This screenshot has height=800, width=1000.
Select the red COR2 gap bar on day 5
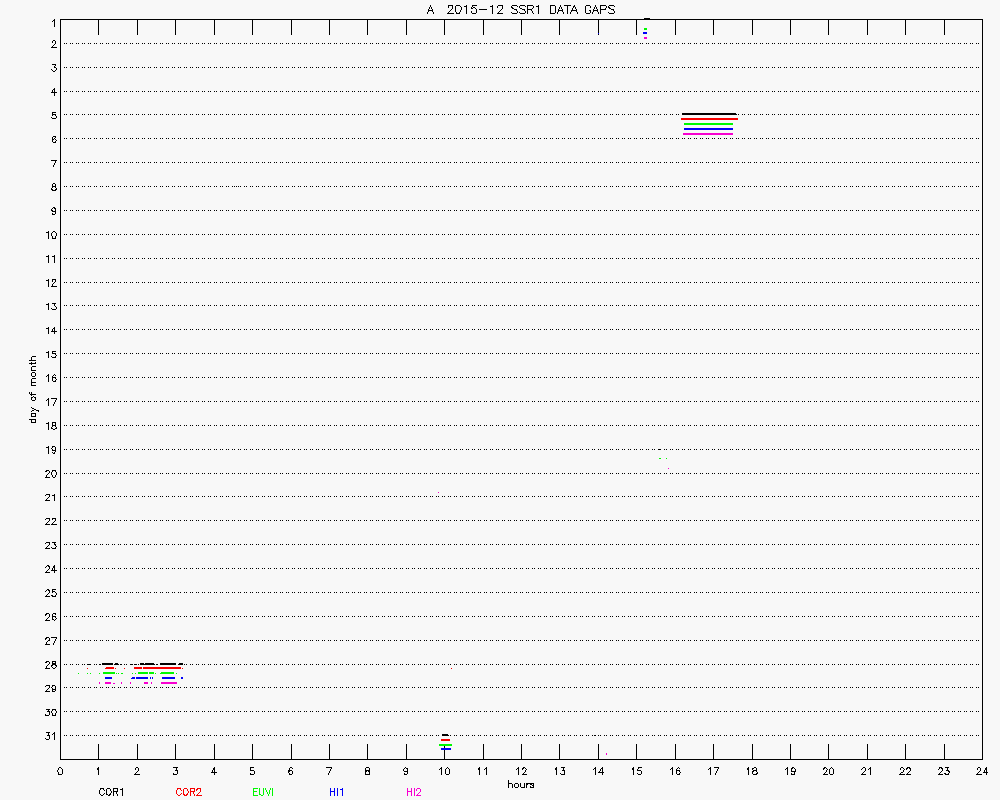pos(709,119)
